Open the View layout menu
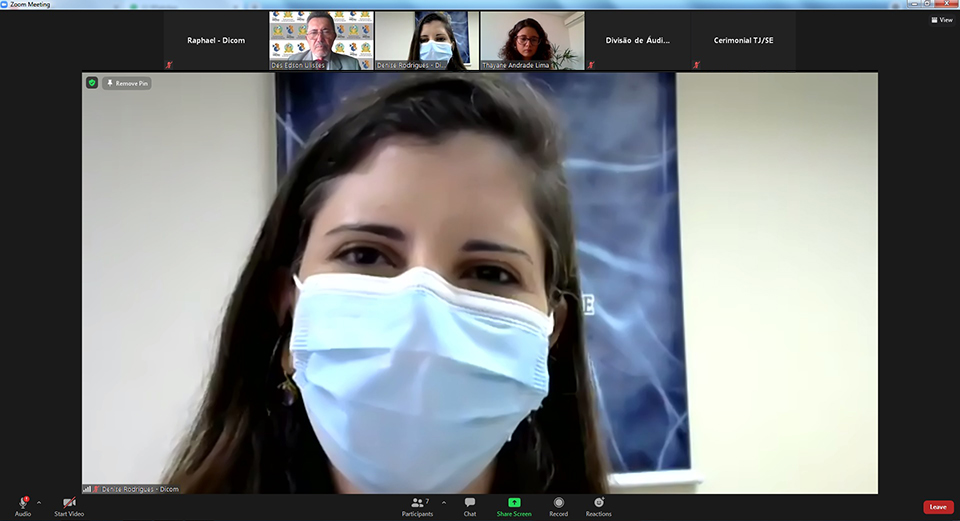The image size is (960, 521). pyautogui.click(x=941, y=20)
